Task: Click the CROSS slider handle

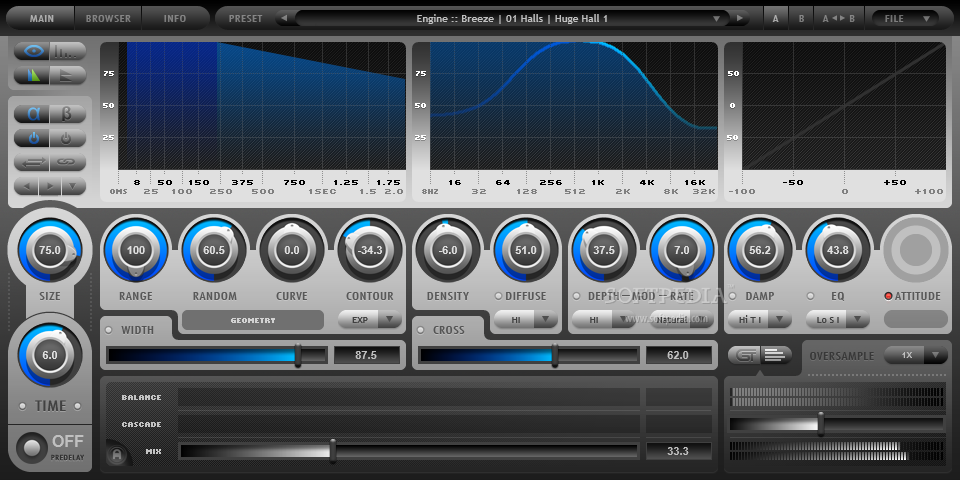Action: point(555,355)
